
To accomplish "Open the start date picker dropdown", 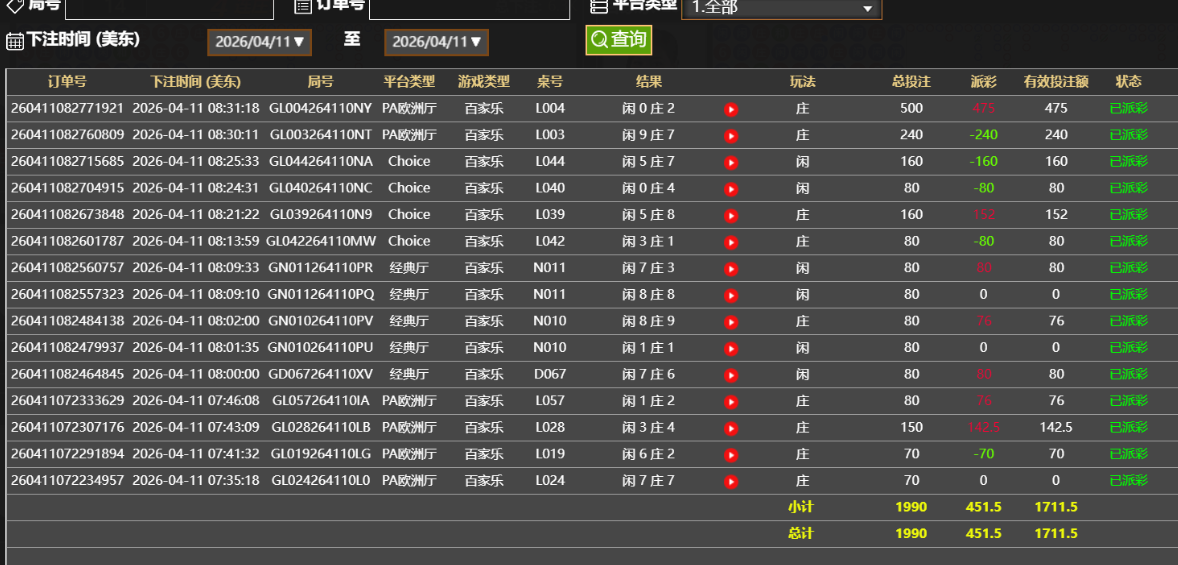I will click(260, 42).
